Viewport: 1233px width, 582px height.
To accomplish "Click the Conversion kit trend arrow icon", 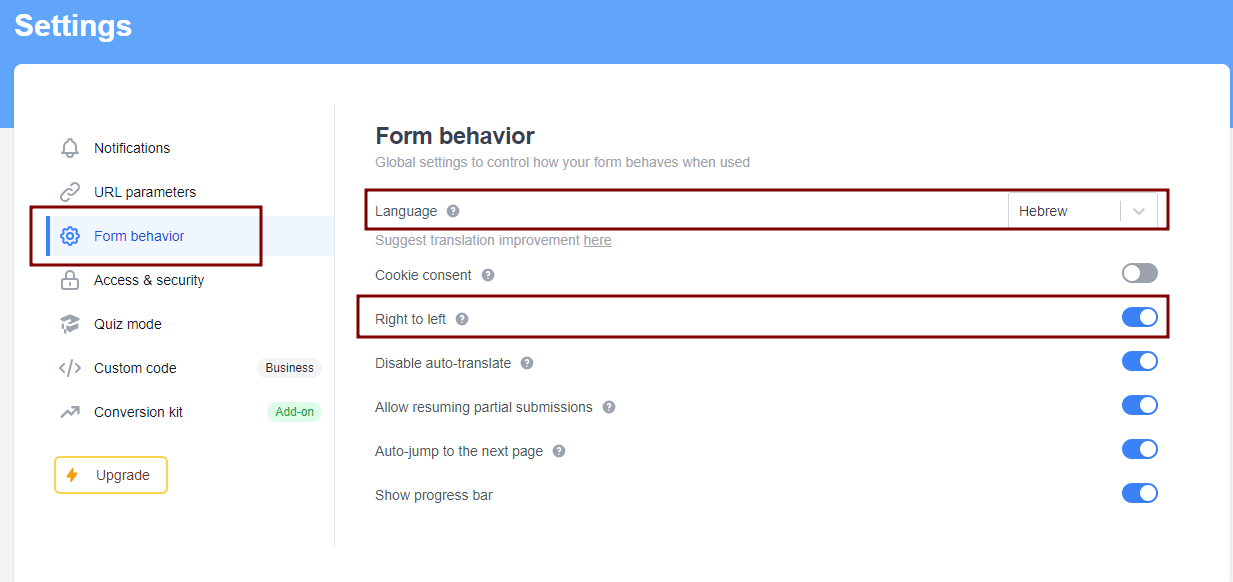I will (70, 412).
